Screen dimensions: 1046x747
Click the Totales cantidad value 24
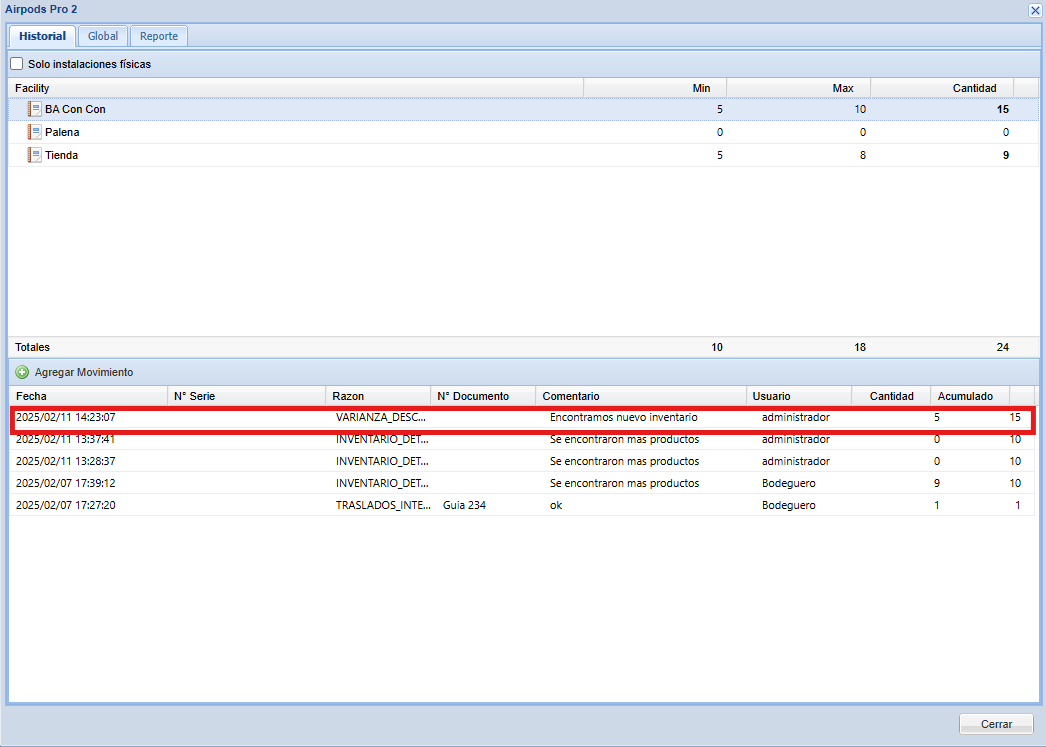1003,347
